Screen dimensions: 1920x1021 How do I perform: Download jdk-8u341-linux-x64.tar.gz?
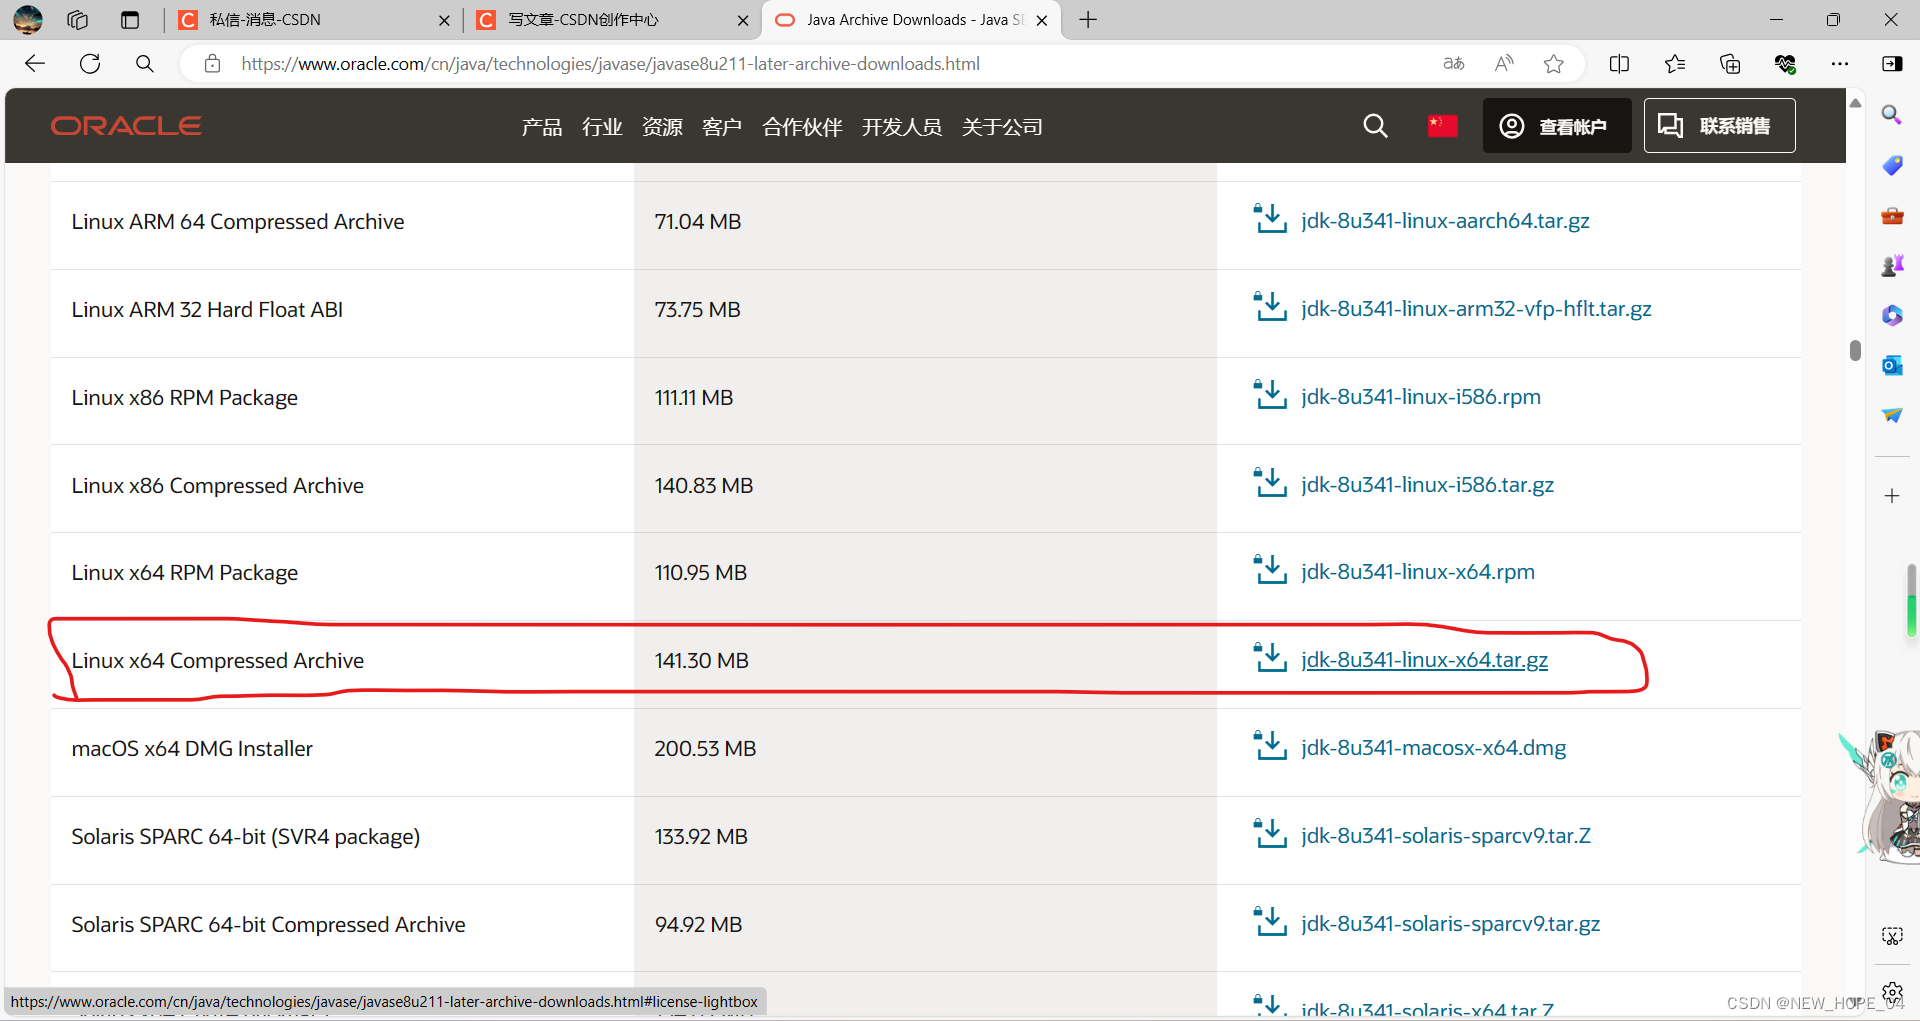click(x=1423, y=660)
